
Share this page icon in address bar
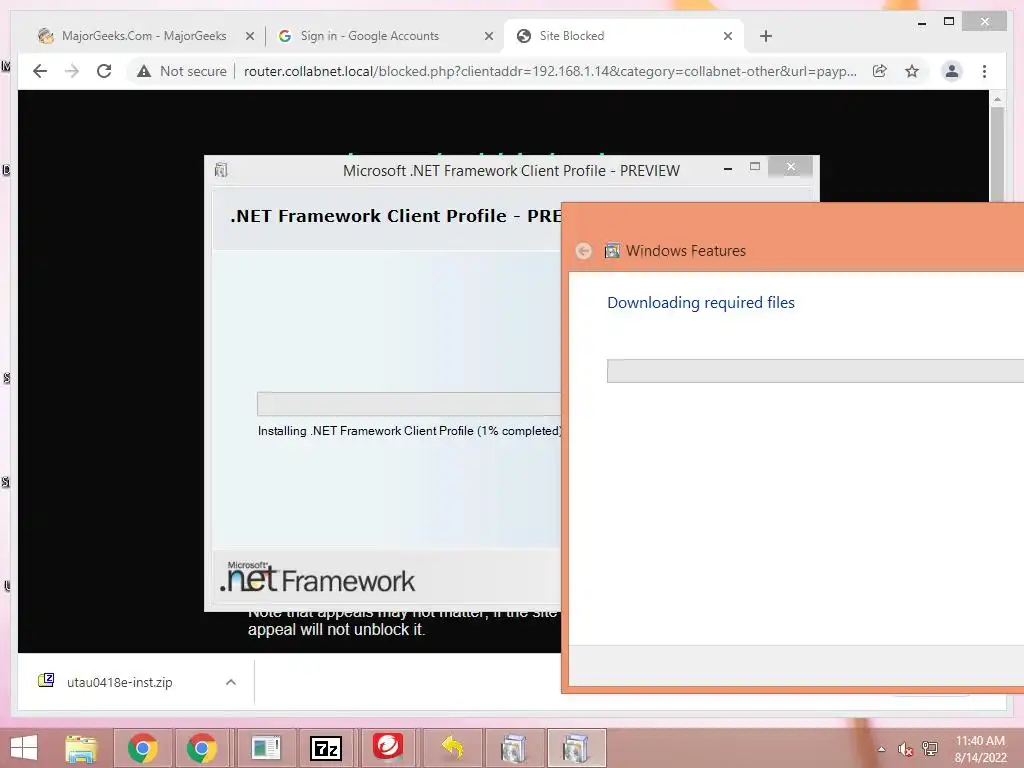point(880,71)
